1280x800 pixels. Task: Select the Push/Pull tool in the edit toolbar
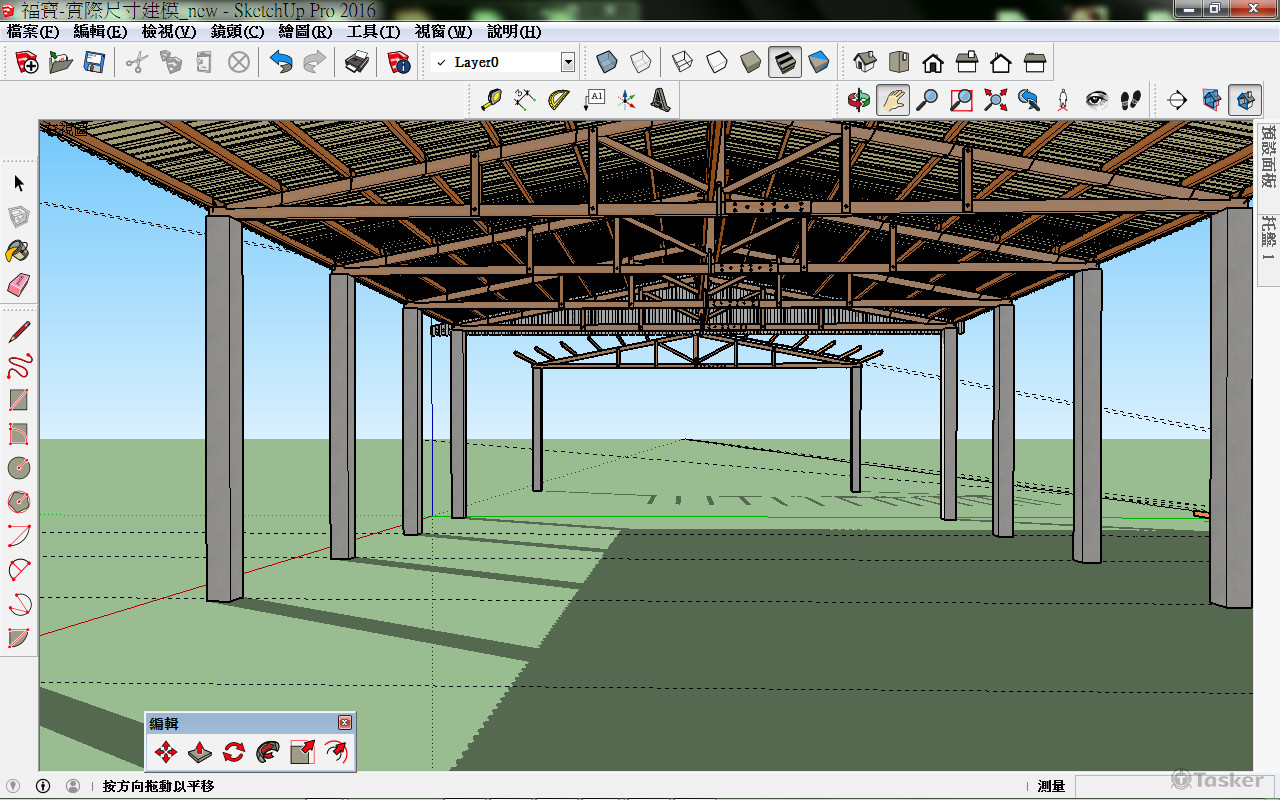200,752
